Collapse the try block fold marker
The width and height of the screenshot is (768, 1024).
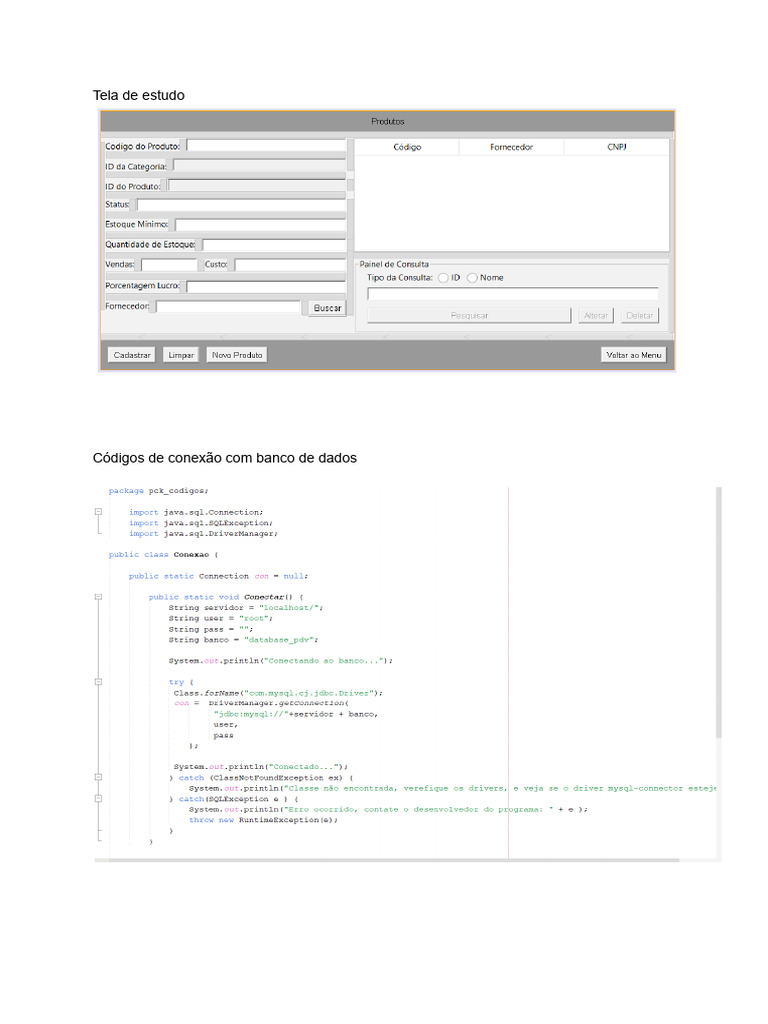pos(98,682)
